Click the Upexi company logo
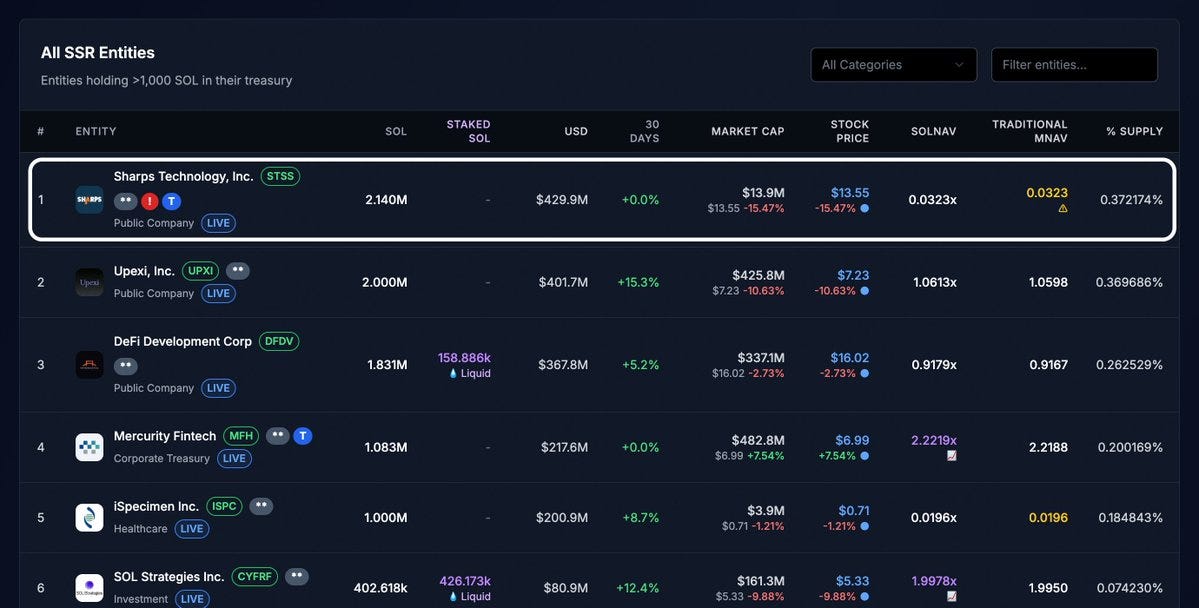The image size is (1199, 608). (89, 282)
